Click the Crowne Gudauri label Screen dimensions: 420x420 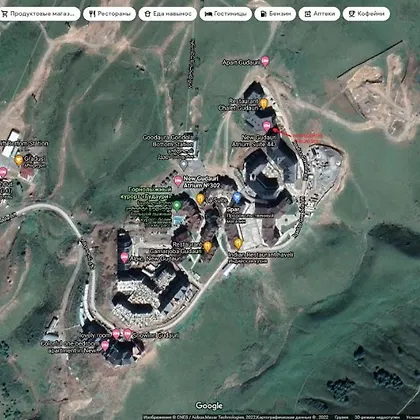(x=156, y=335)
